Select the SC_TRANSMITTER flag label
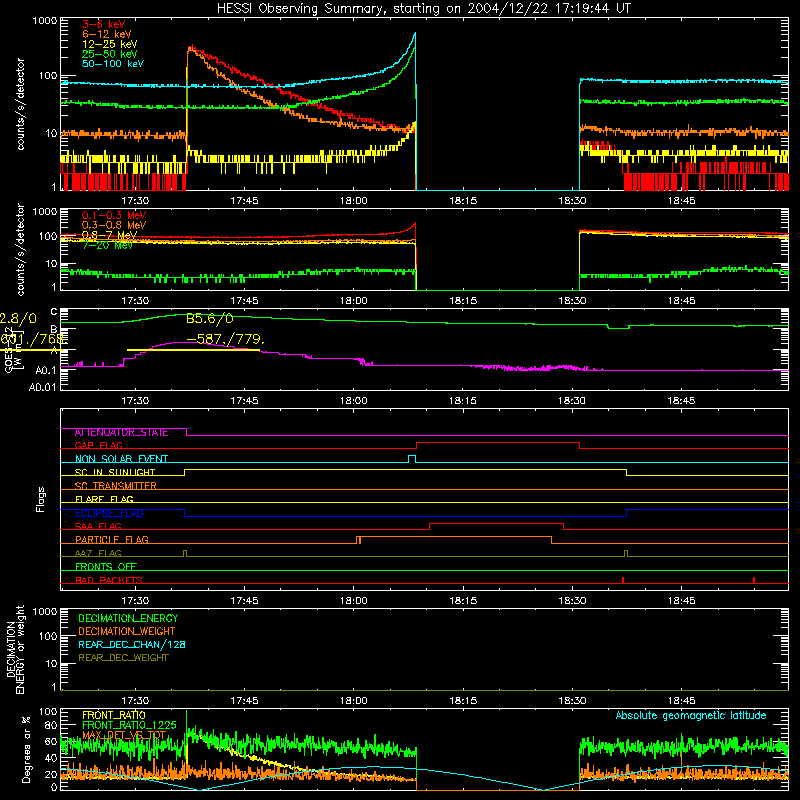Image resolution: width=800 pixels, height=800 pixels. click(x=115, y=486)
